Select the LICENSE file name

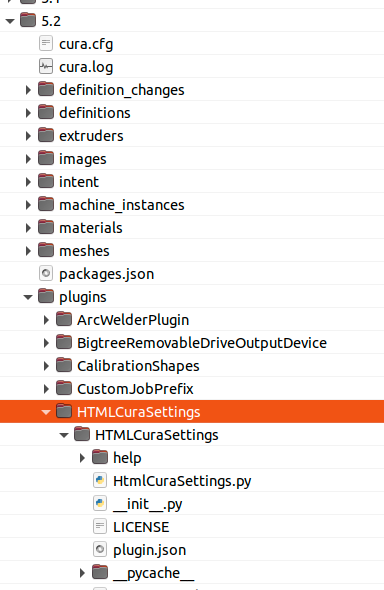coord(141,527)
